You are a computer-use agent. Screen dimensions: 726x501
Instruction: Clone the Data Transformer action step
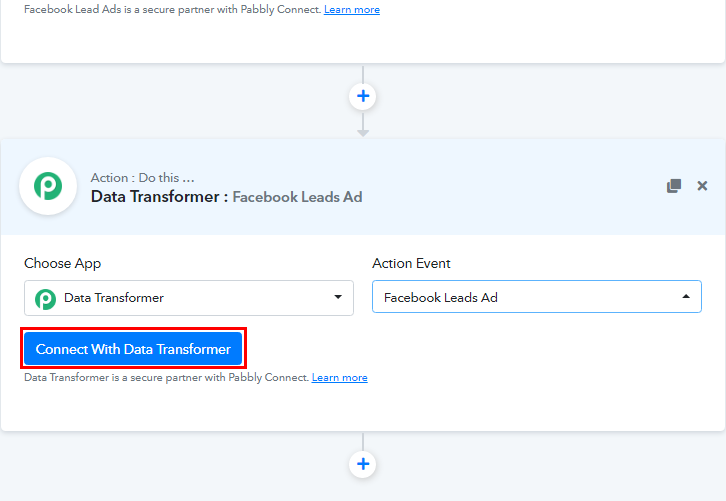coord(674,186)
